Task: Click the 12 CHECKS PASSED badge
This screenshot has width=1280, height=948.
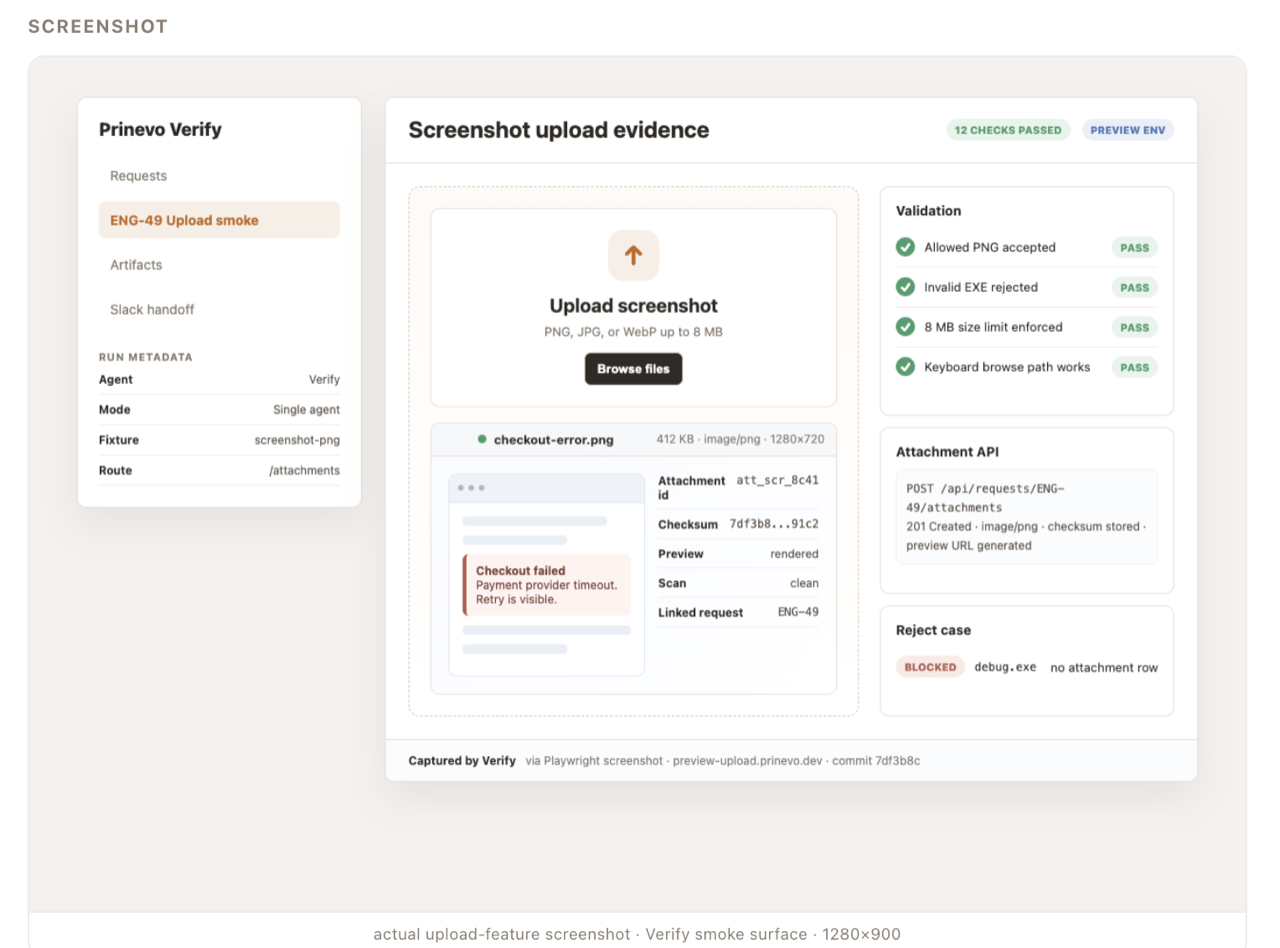Action: click(x=1008, y=130)
